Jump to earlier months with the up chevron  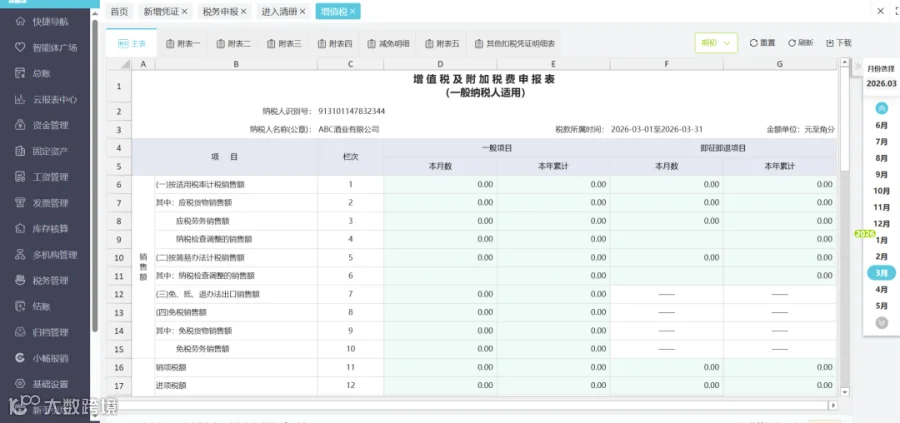[x=882, y=108]
